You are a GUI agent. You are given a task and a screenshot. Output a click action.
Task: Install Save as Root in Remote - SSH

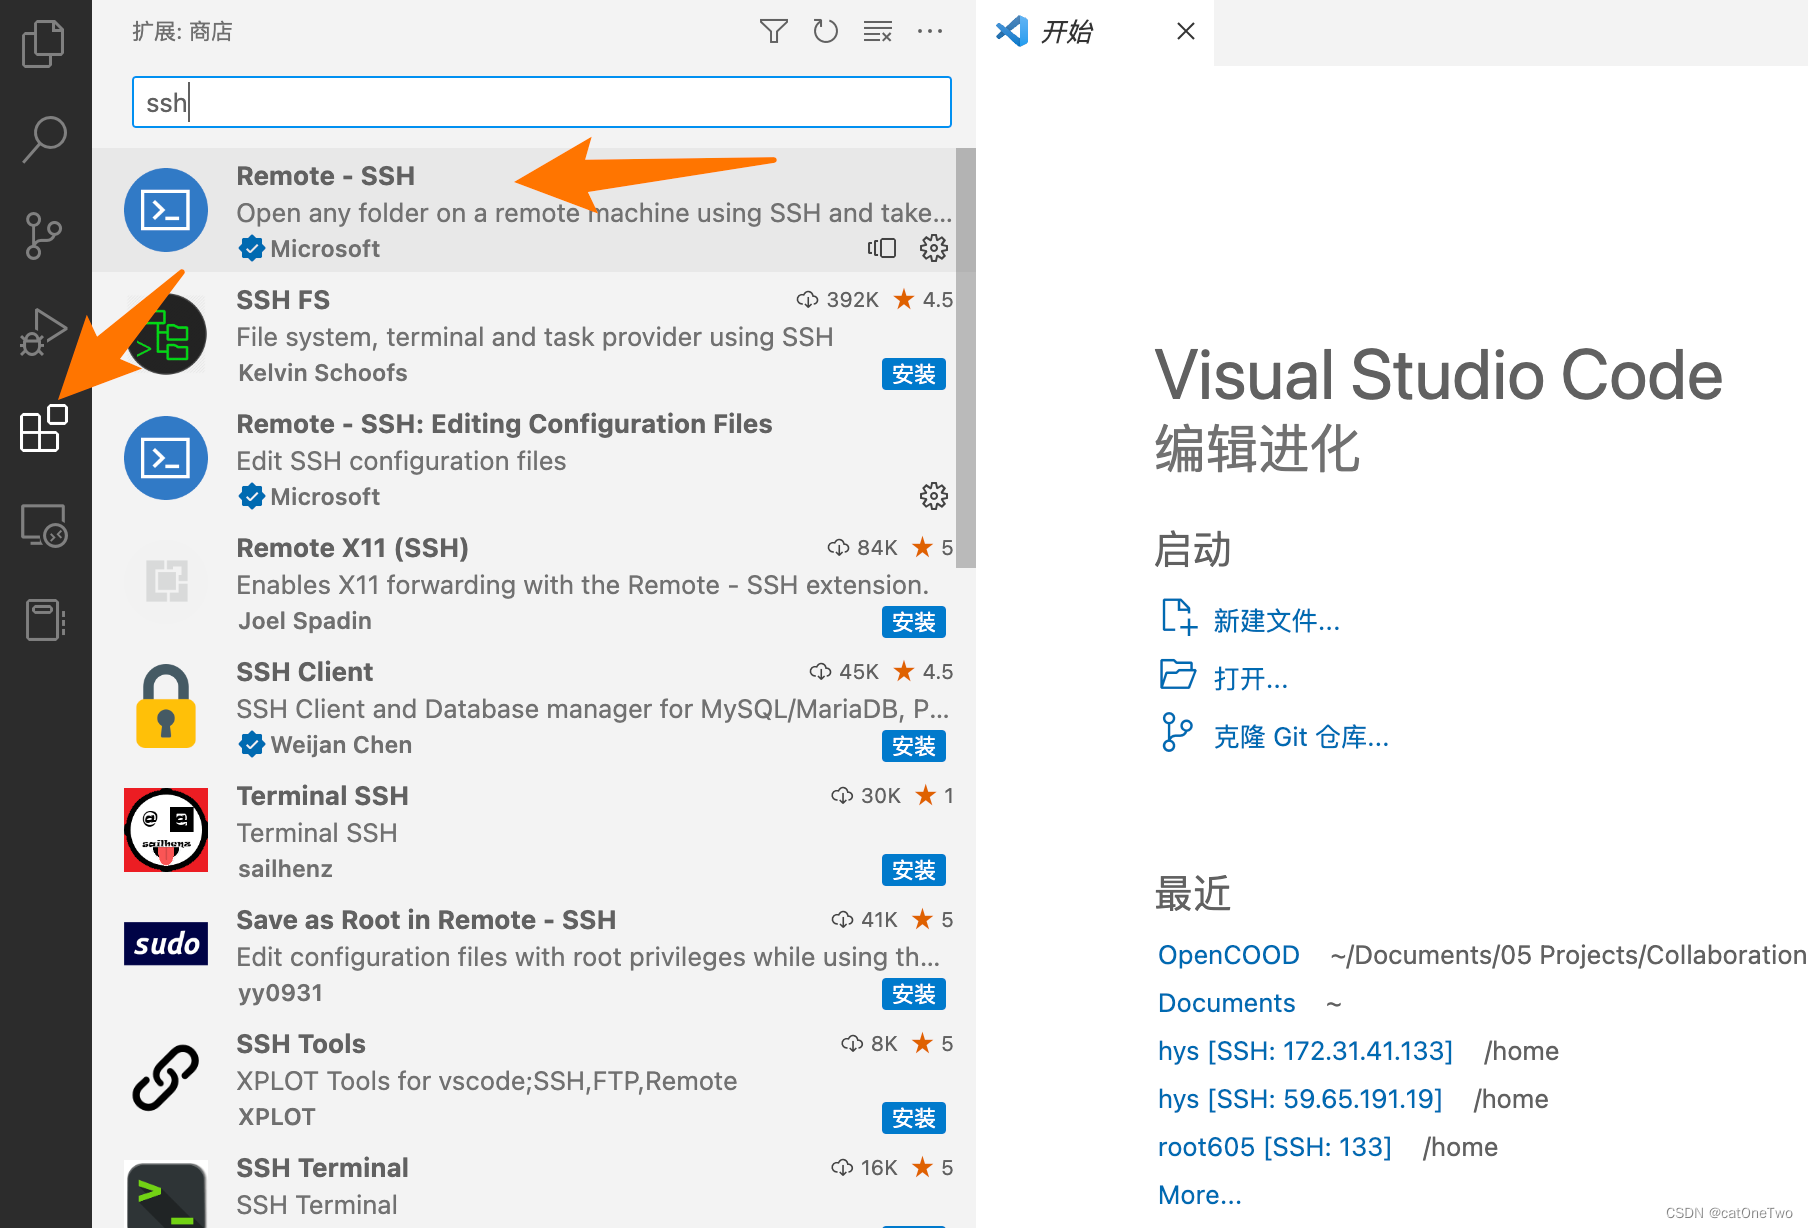pyautogui.click(x=914, y=994)
